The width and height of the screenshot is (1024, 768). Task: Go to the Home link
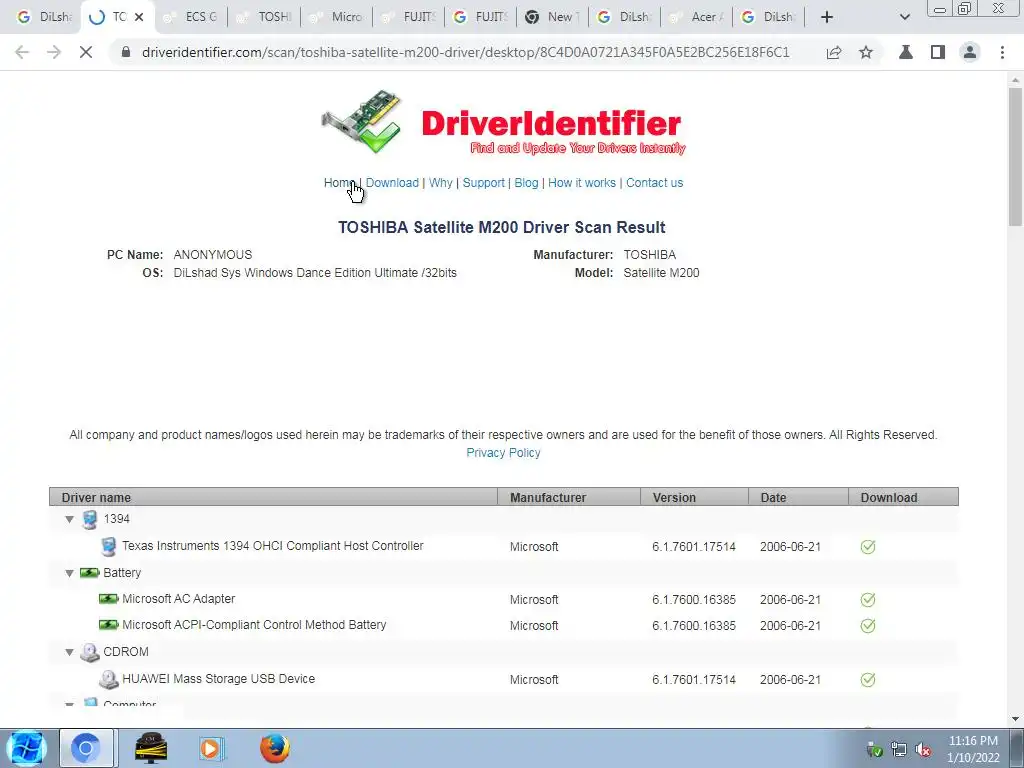(340, 183)
